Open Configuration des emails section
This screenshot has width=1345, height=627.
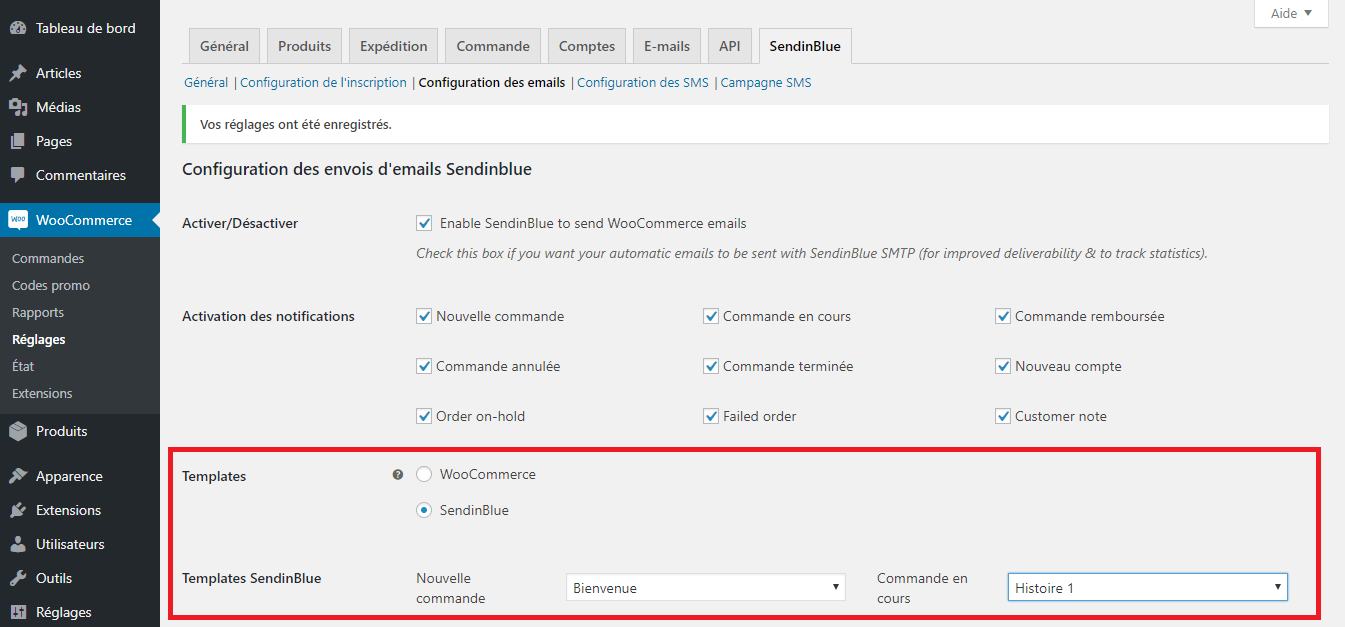pos(492,83)
